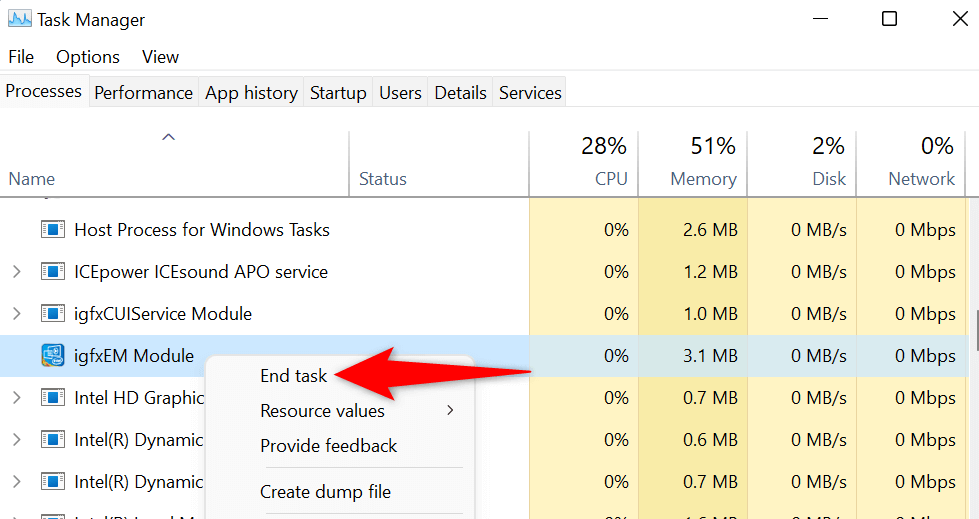The height and width of the screenshot is (519, 979).
Task: Select Provide feedback in the context menu
Action: (328, 446)
